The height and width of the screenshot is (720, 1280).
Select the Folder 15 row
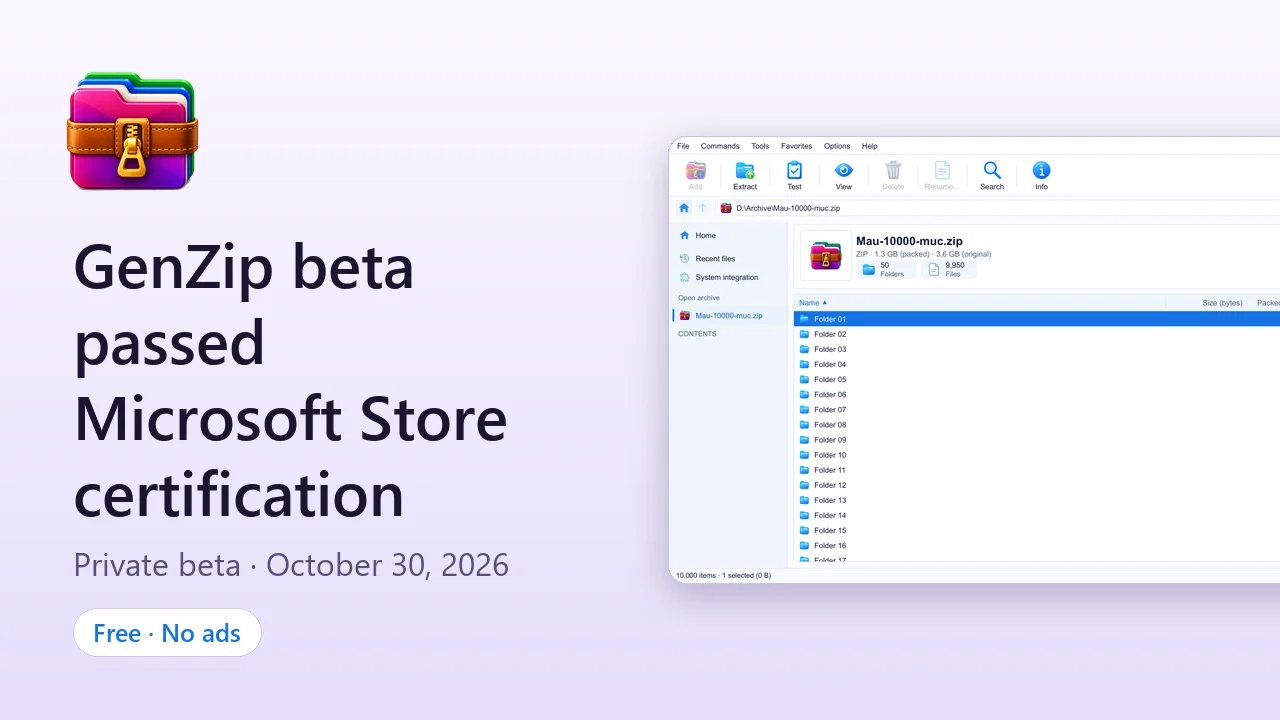tap(1037, 531)
